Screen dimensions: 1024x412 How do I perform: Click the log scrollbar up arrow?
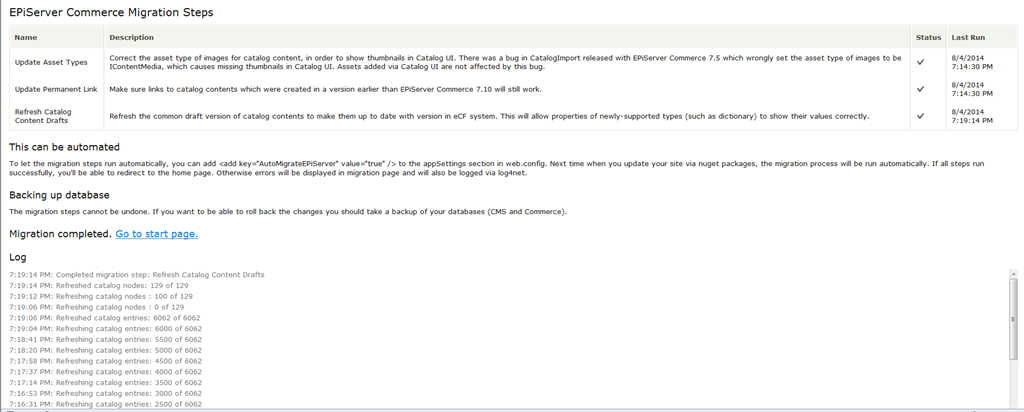click(1015, 274)
